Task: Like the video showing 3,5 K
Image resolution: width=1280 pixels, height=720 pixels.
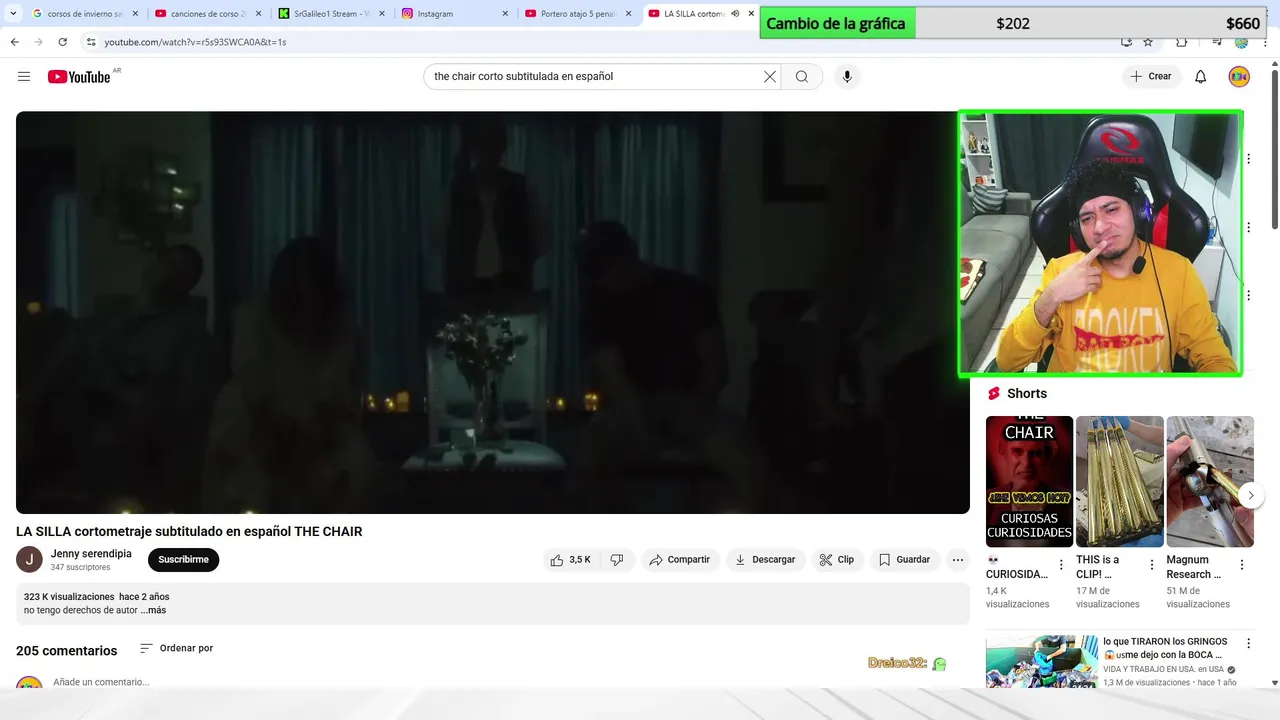Action: click(570, 560)
